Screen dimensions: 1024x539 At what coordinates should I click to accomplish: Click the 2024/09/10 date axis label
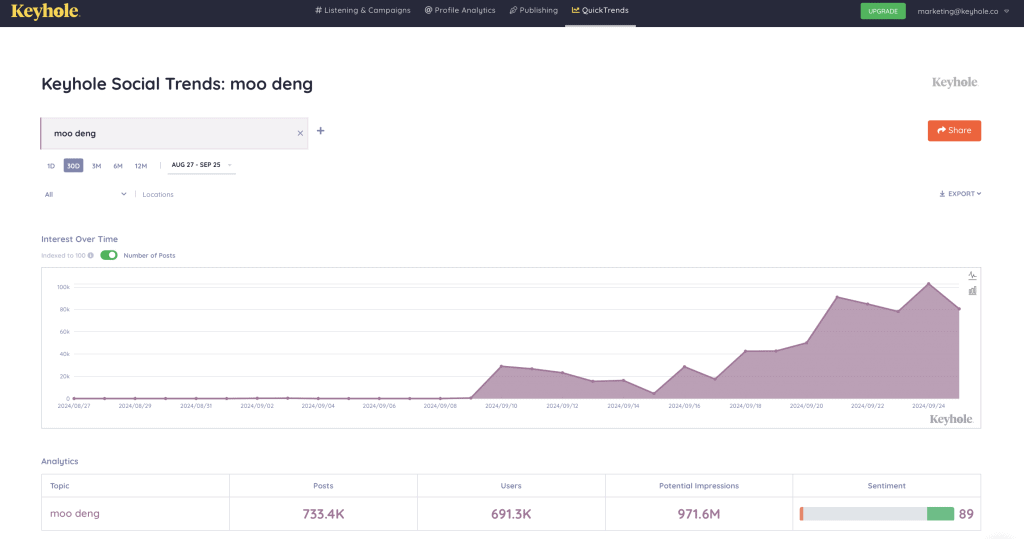pyautogui.click(x=501, y=406)
